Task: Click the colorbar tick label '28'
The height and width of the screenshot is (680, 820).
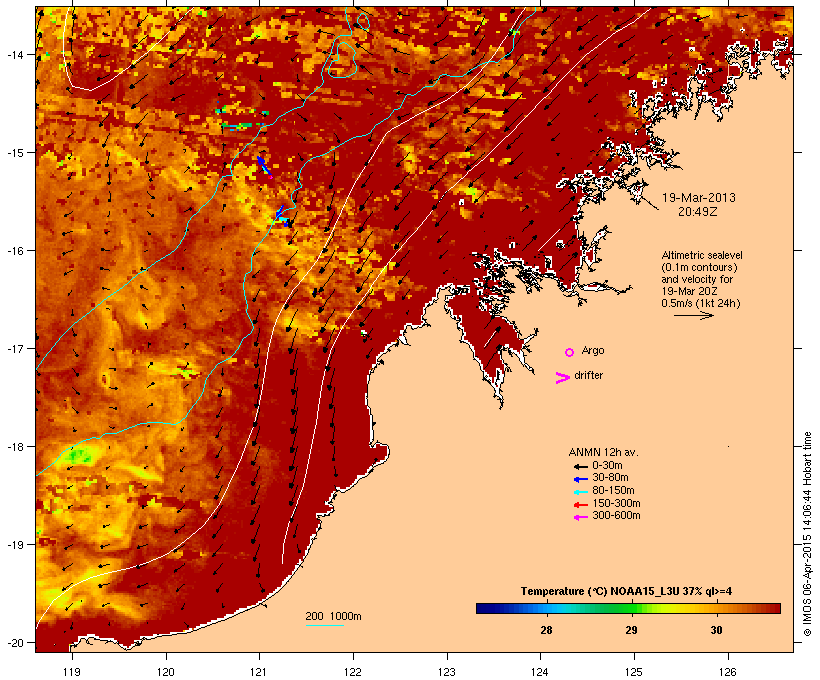Action: (x=546, y=630)
